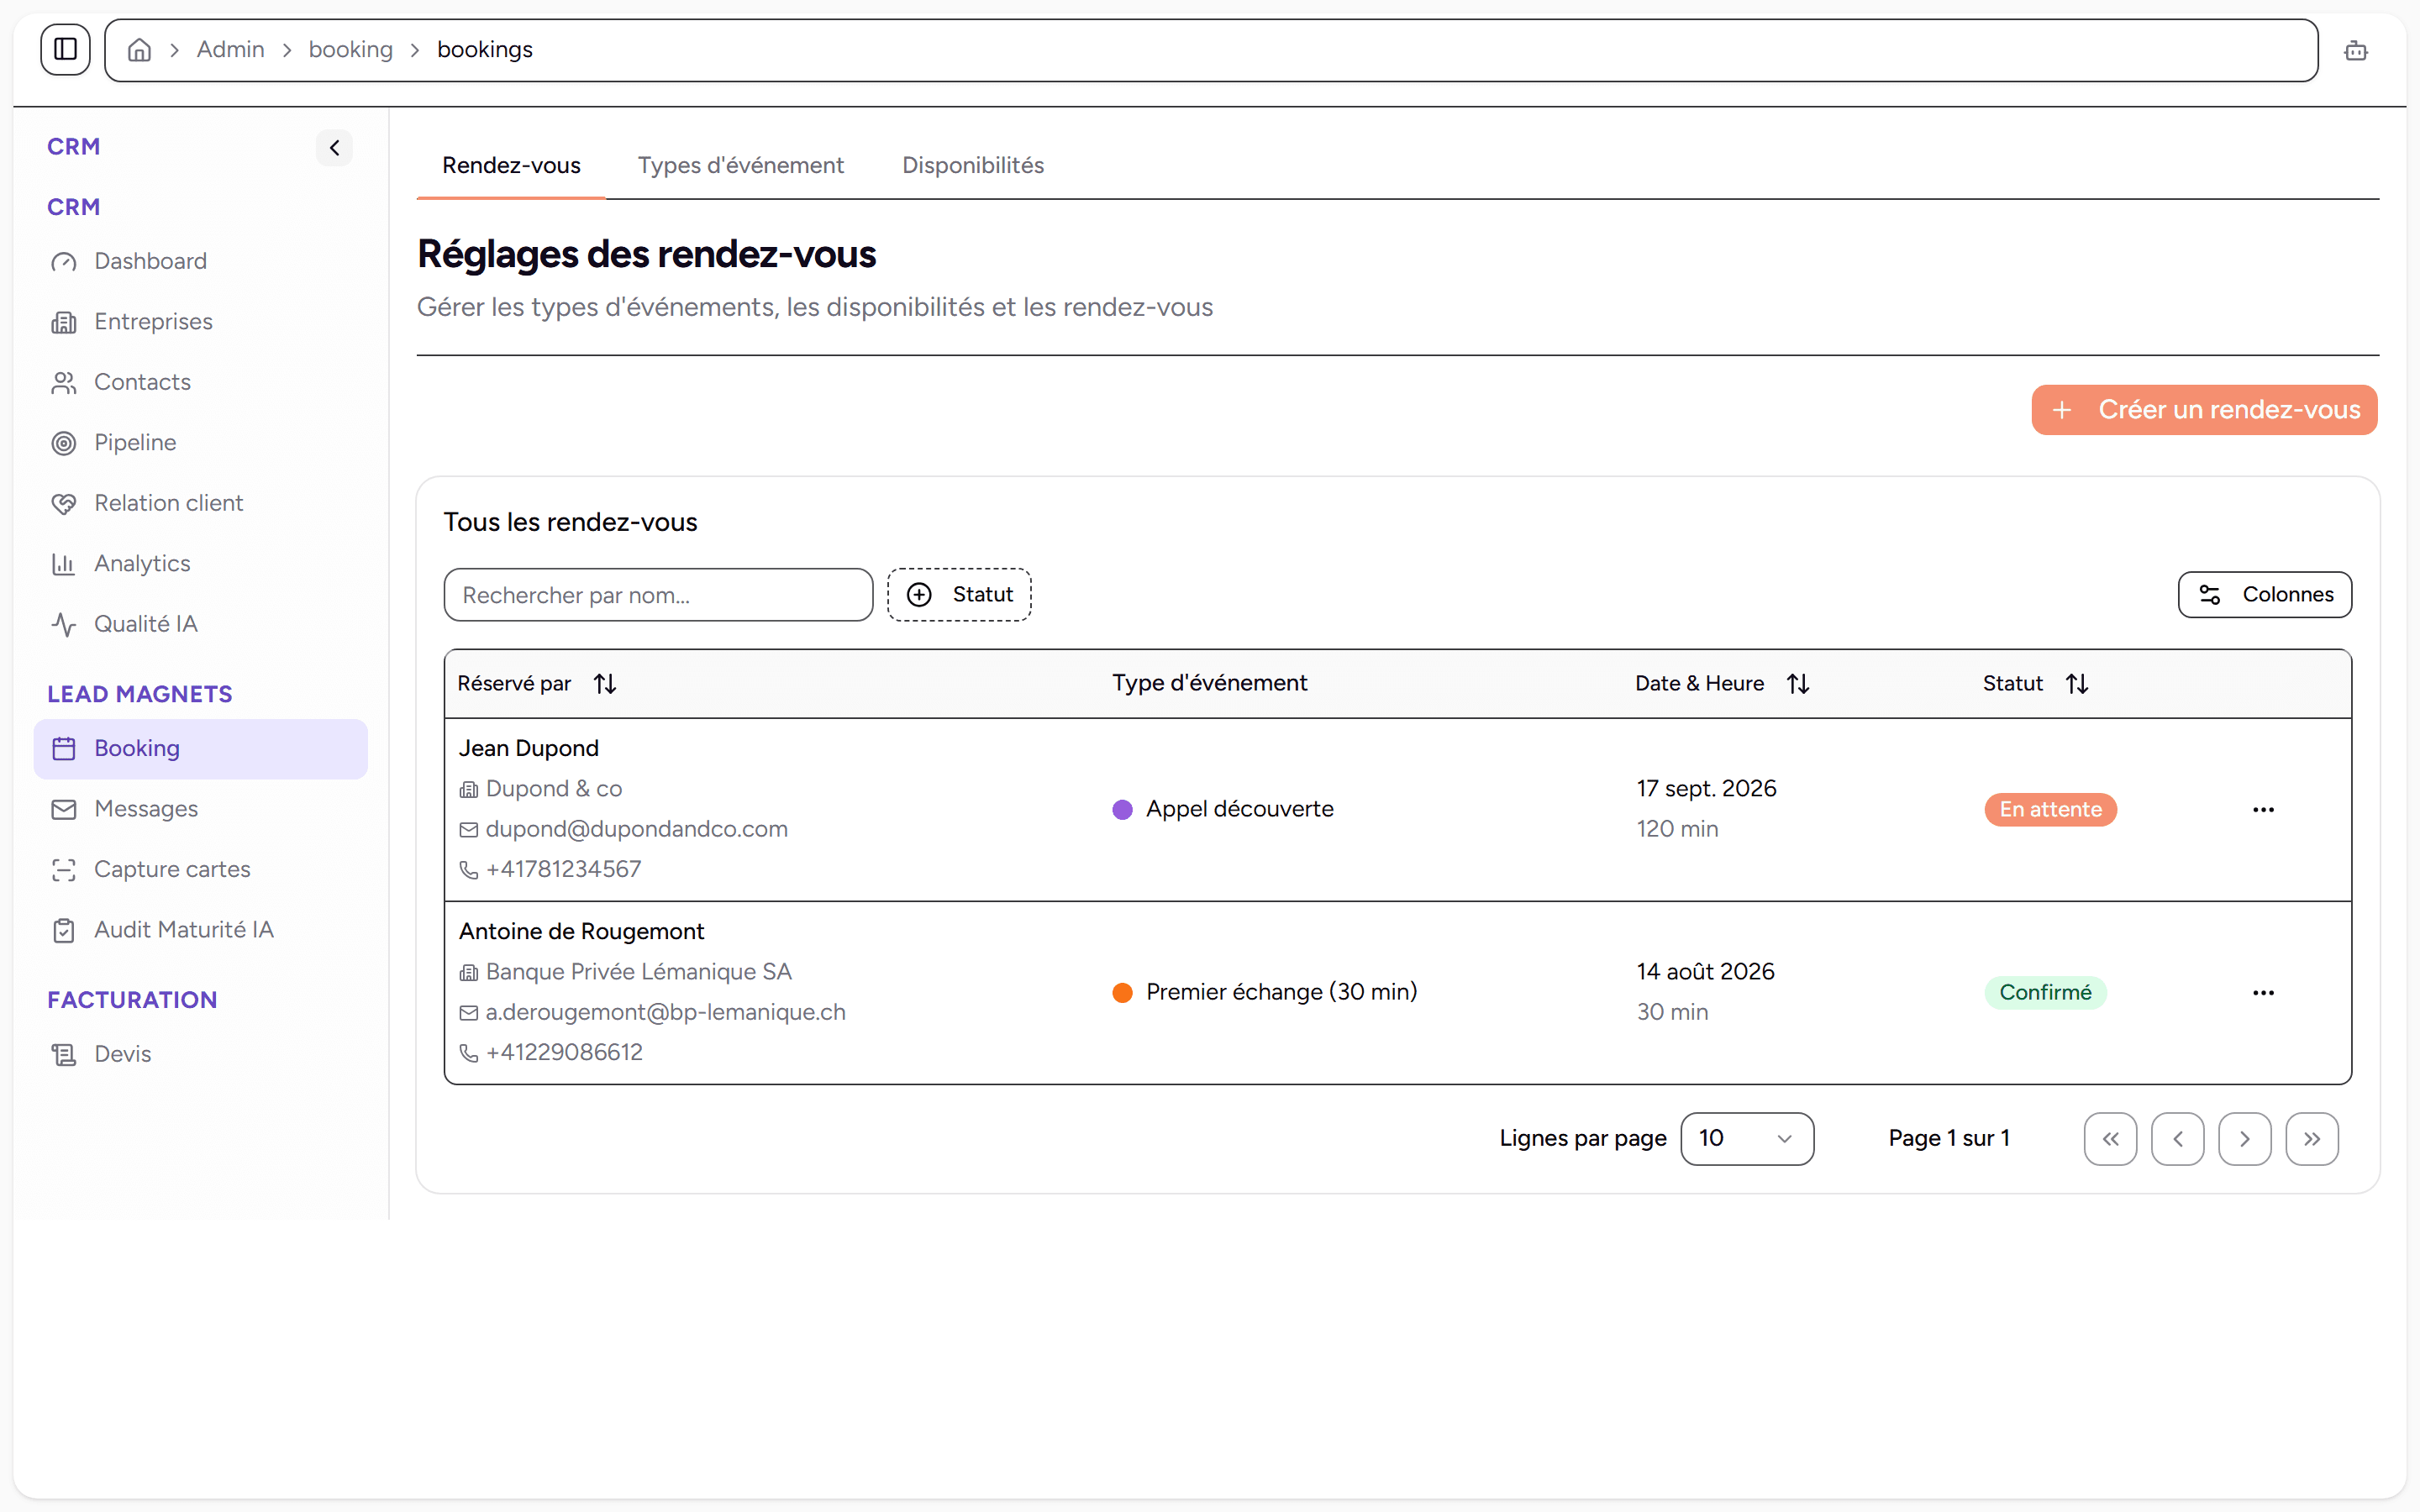2420x1512 pixels.
Task: Go to Contacts in sidebar
Action: tap(200, 382)
